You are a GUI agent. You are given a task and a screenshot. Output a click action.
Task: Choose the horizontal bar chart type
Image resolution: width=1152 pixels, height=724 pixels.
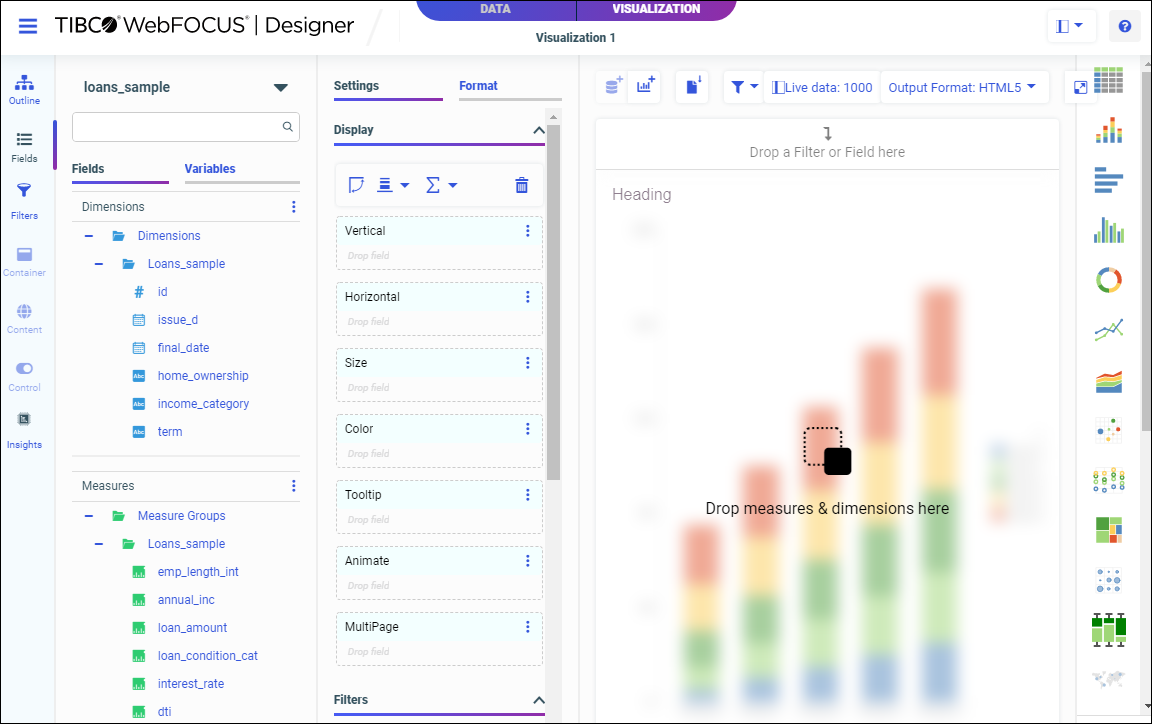(1108, 180)
